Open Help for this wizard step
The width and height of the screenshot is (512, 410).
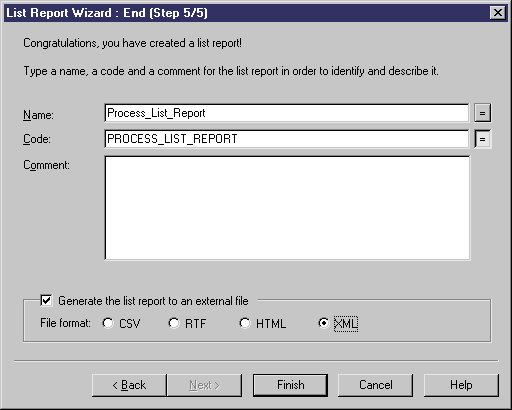point(461,385)
